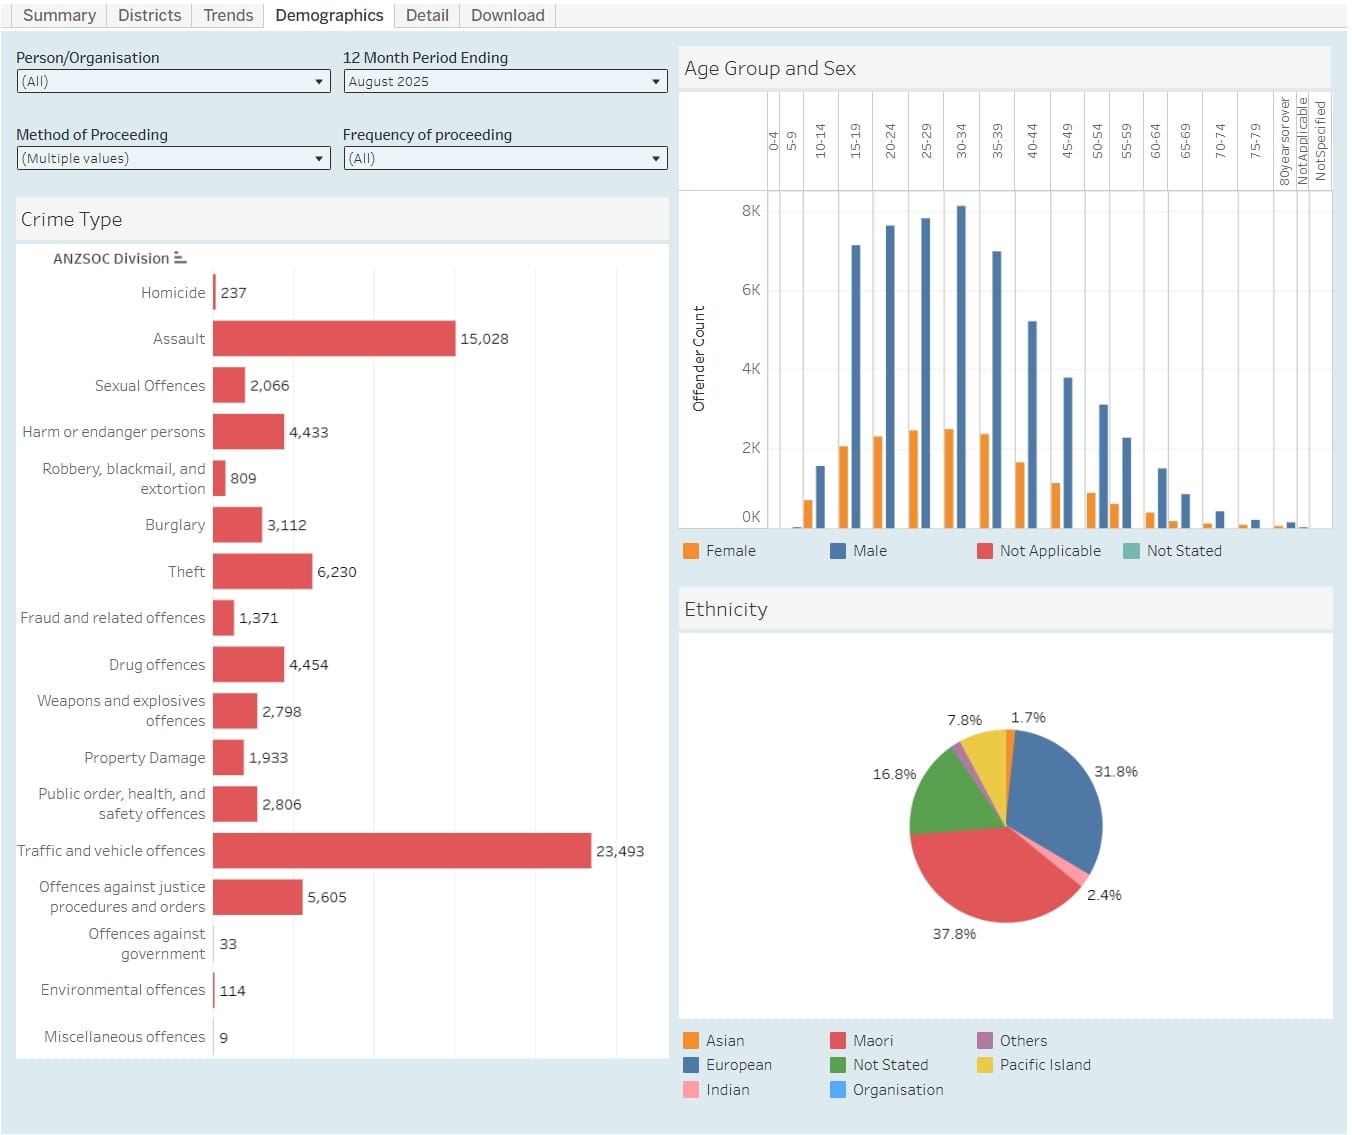Viewport: 1352px width, 1135px height.
Task: Click the Male bar for age 30-34
Action: point(961,370)
